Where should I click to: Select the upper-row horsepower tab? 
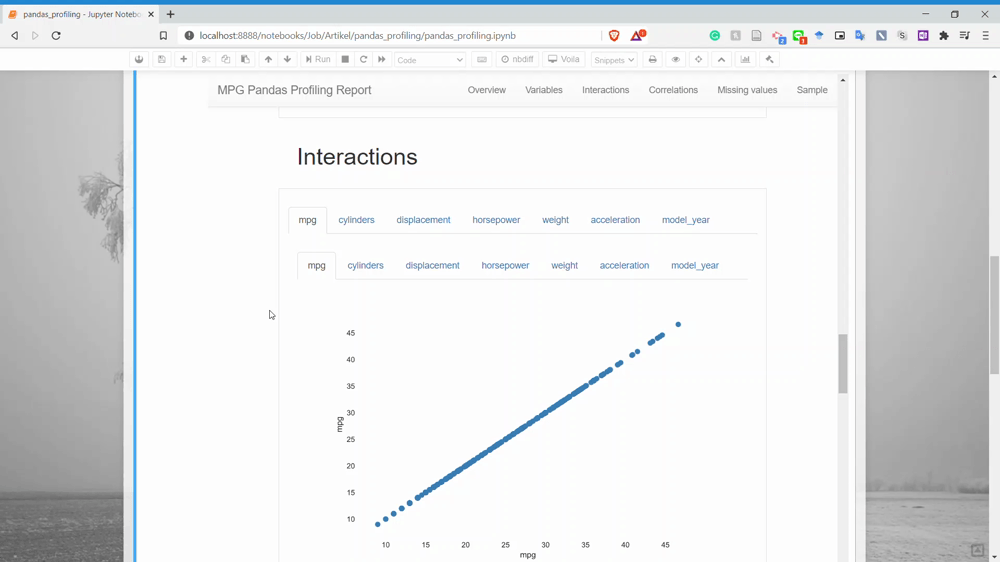pos(496,220)
